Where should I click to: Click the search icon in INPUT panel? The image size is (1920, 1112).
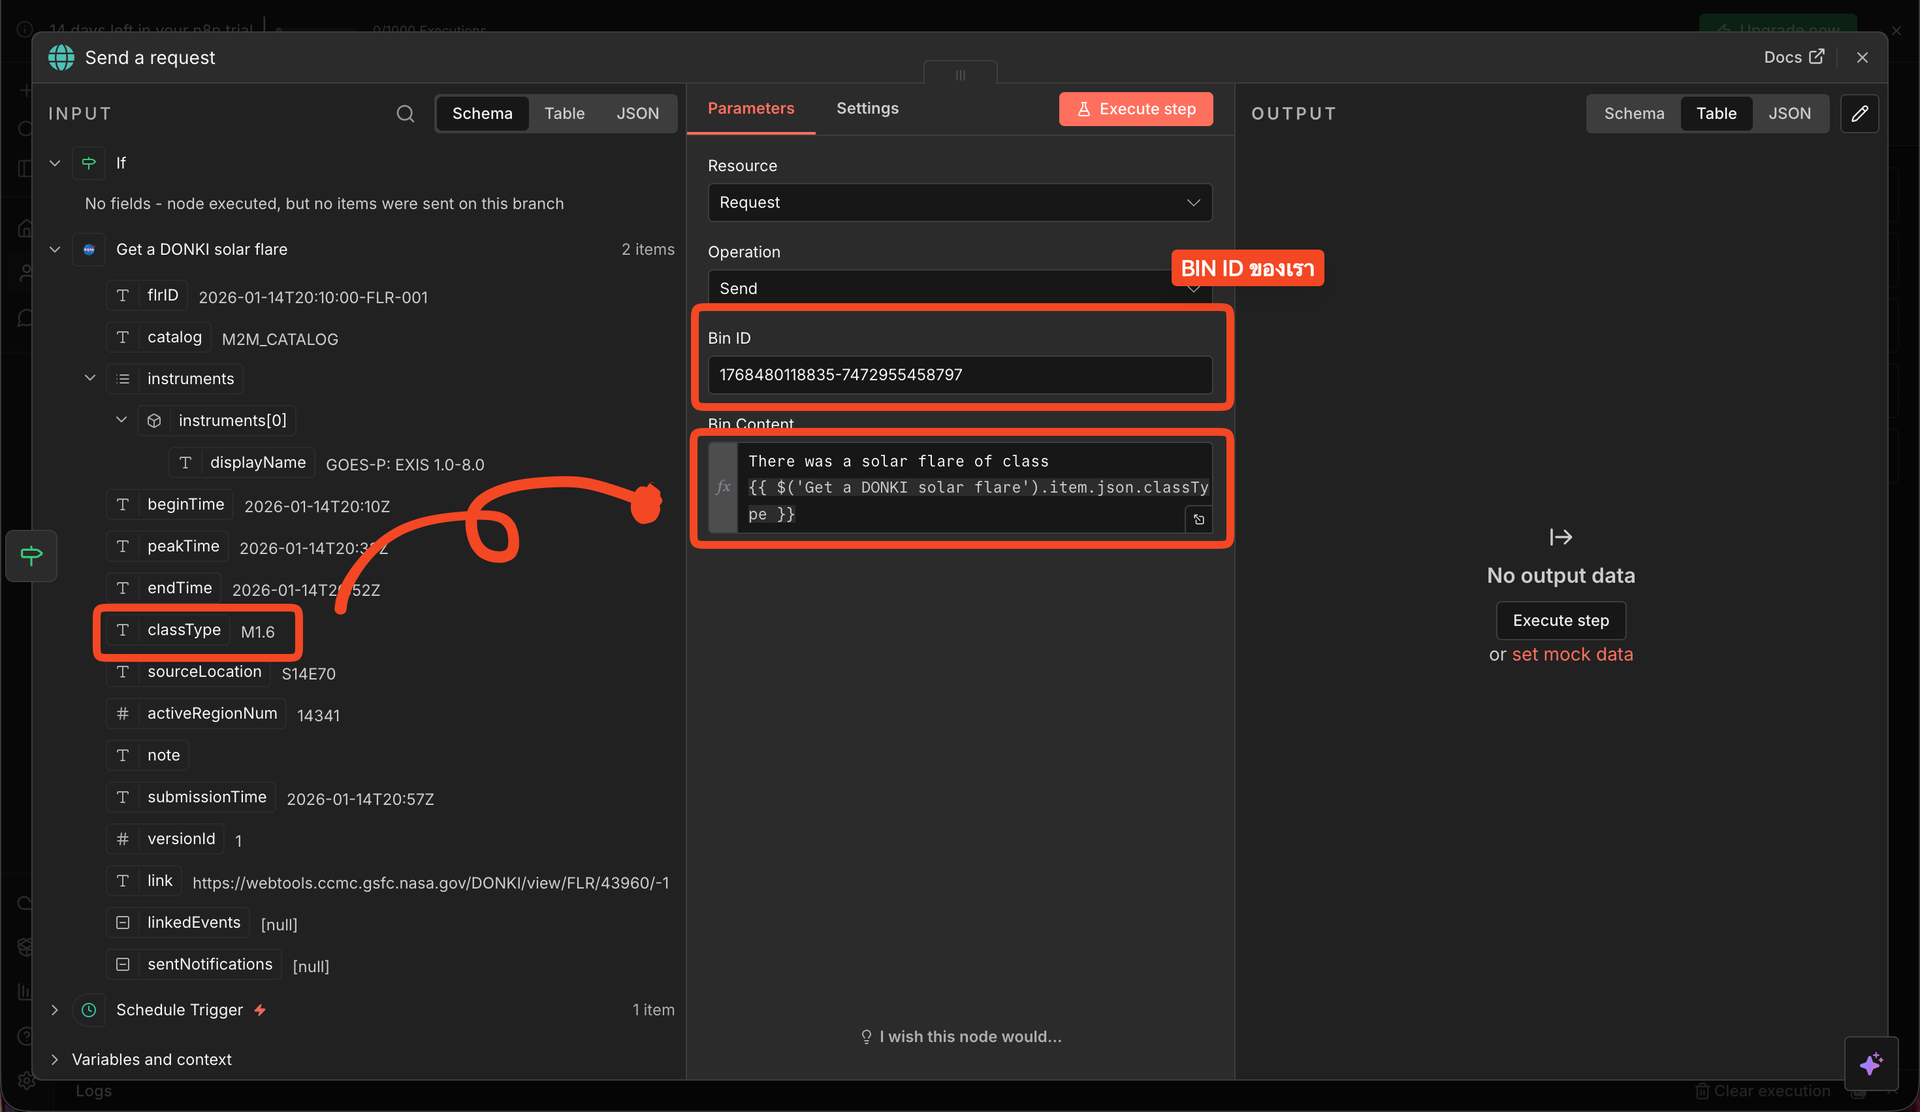pyautogui.click(x=405, y=114)
